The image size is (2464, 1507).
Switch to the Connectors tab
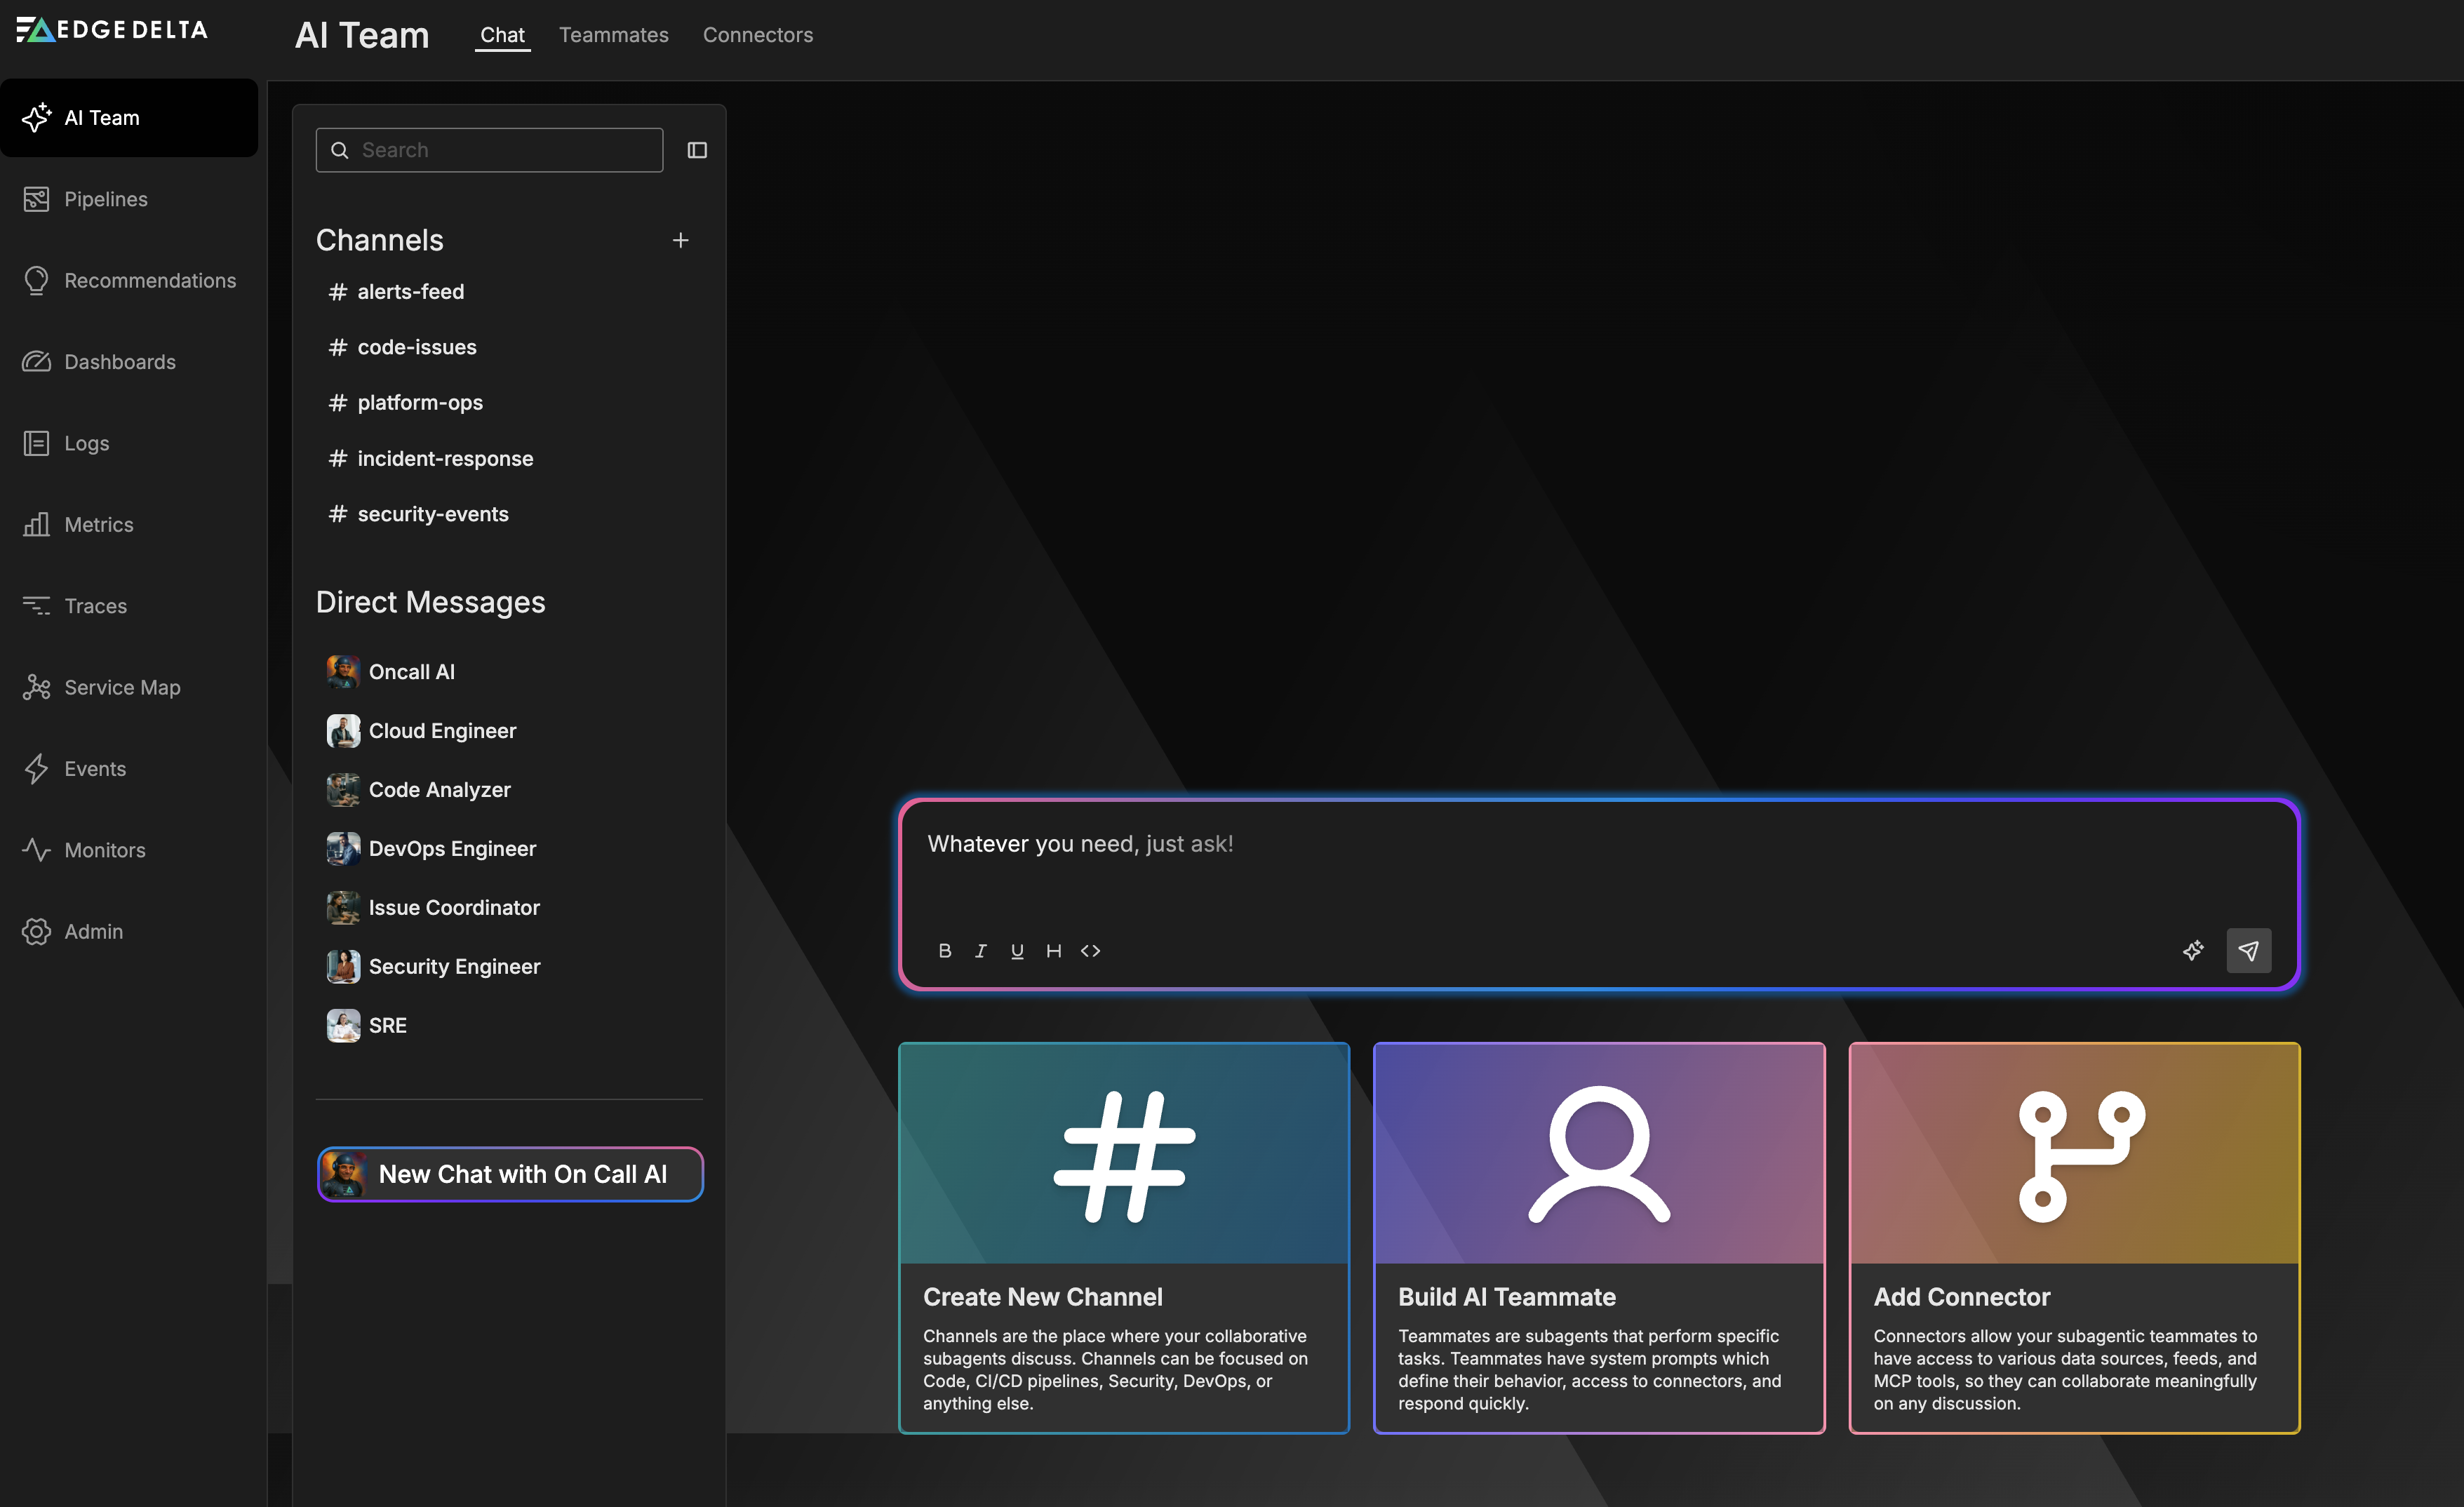(x=757, y=35)
